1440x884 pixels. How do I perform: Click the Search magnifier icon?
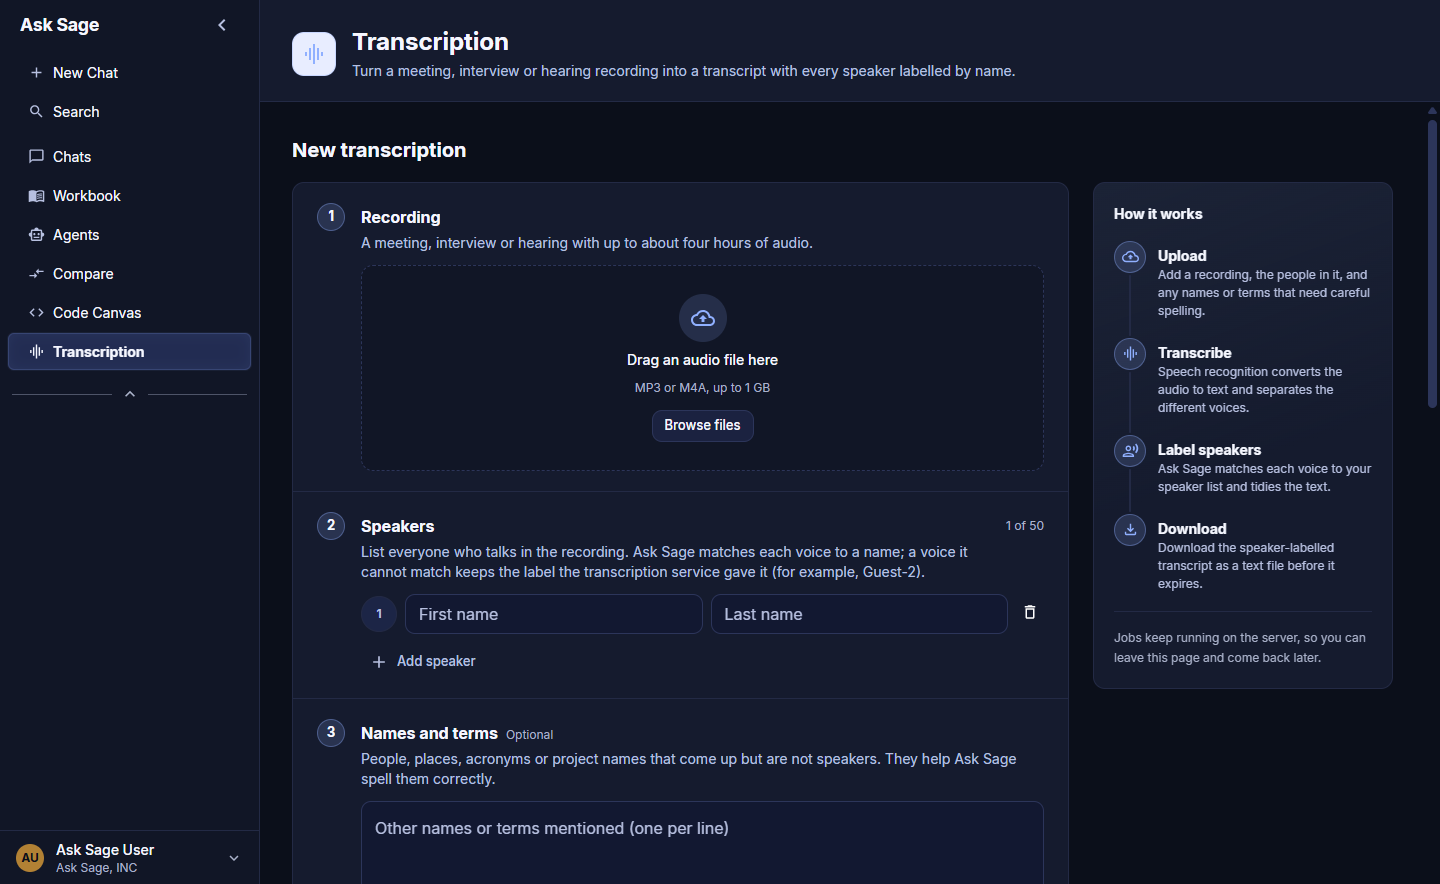[36, 112]
